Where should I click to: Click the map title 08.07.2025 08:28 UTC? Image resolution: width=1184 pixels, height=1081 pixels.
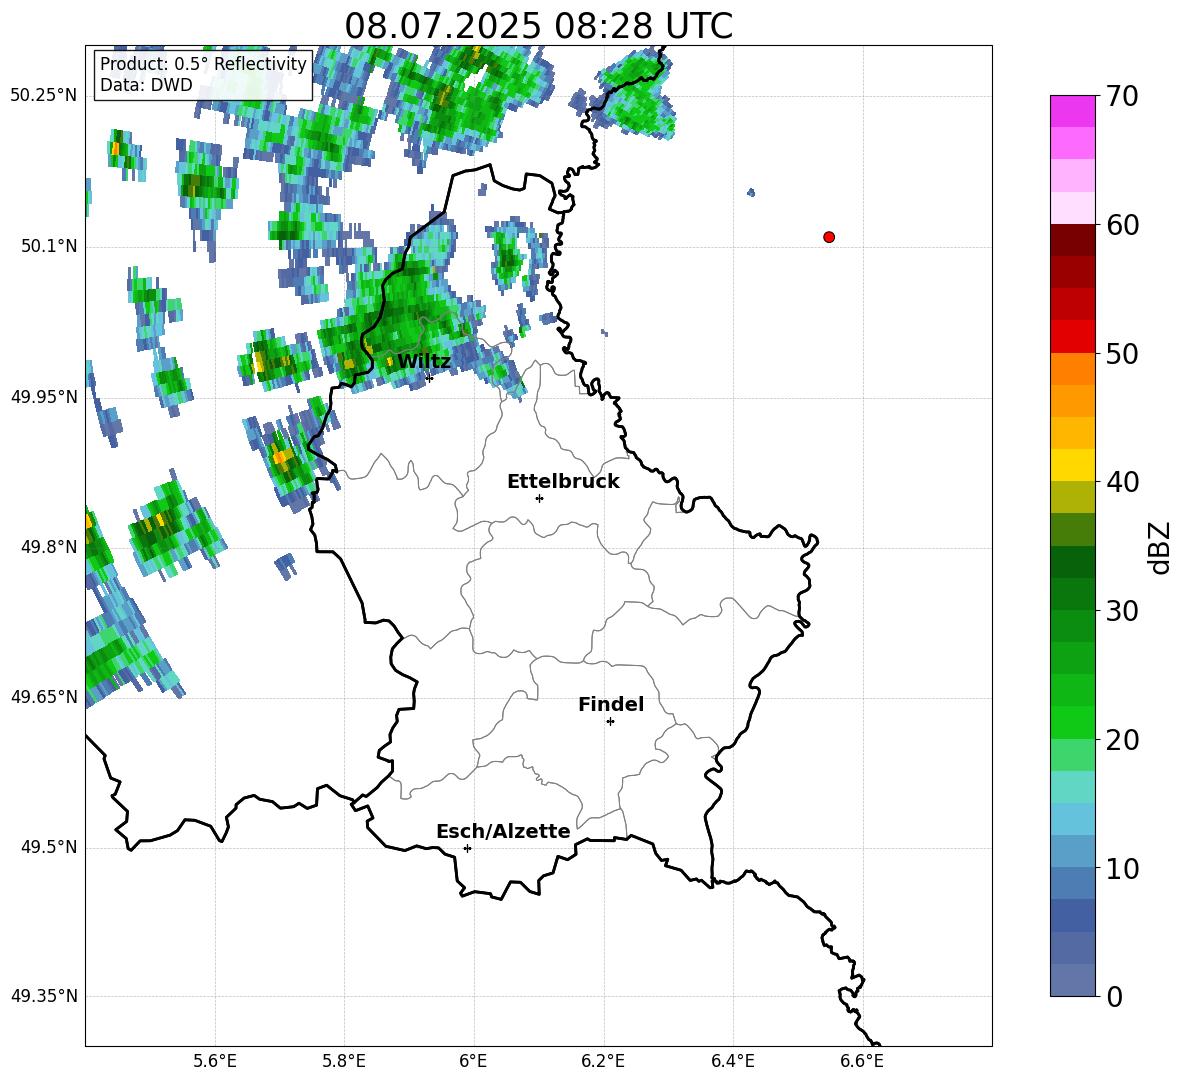coord(538,26)
